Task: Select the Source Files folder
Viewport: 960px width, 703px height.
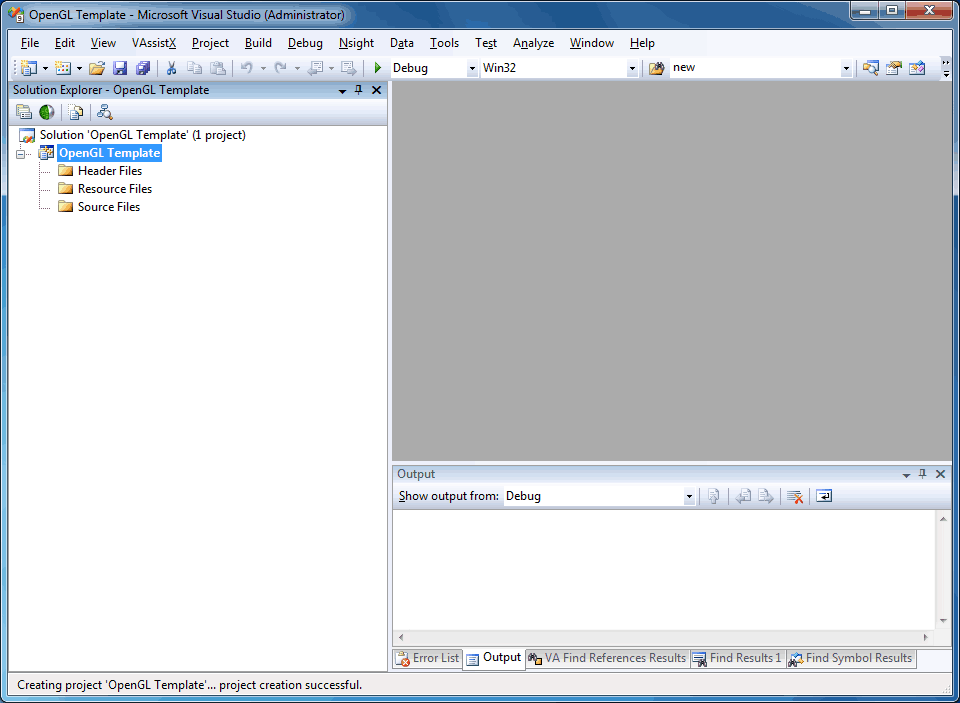Action: point(108,207)
